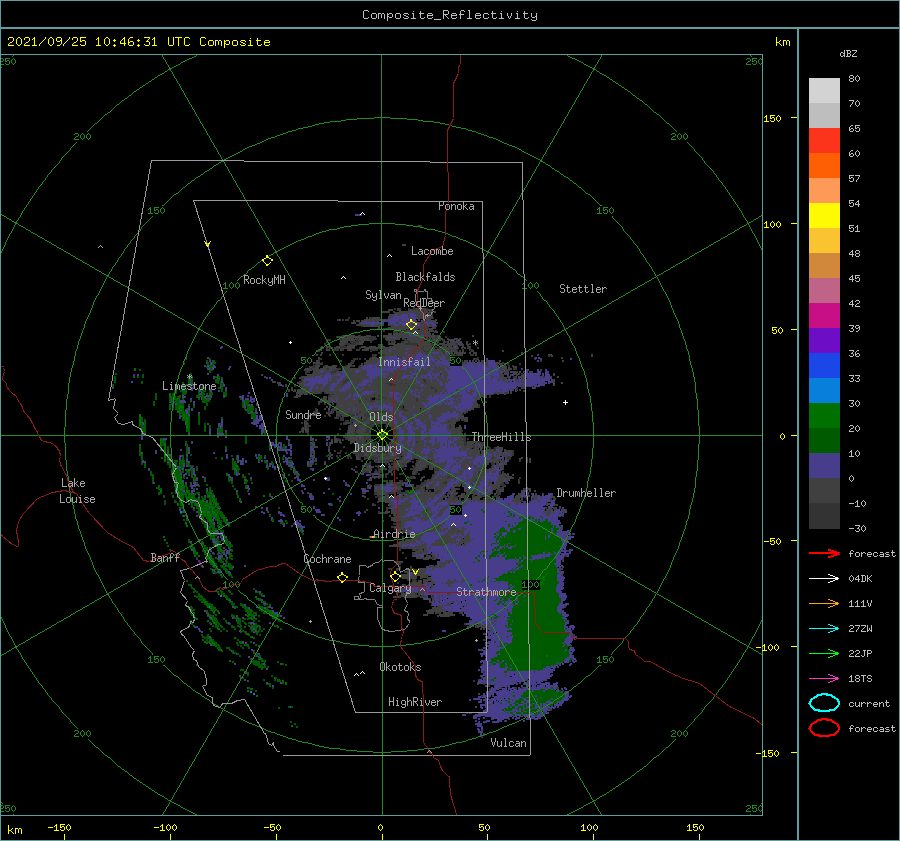
Task: Click the '111V' legend text
Action: (x=860, y=603)
